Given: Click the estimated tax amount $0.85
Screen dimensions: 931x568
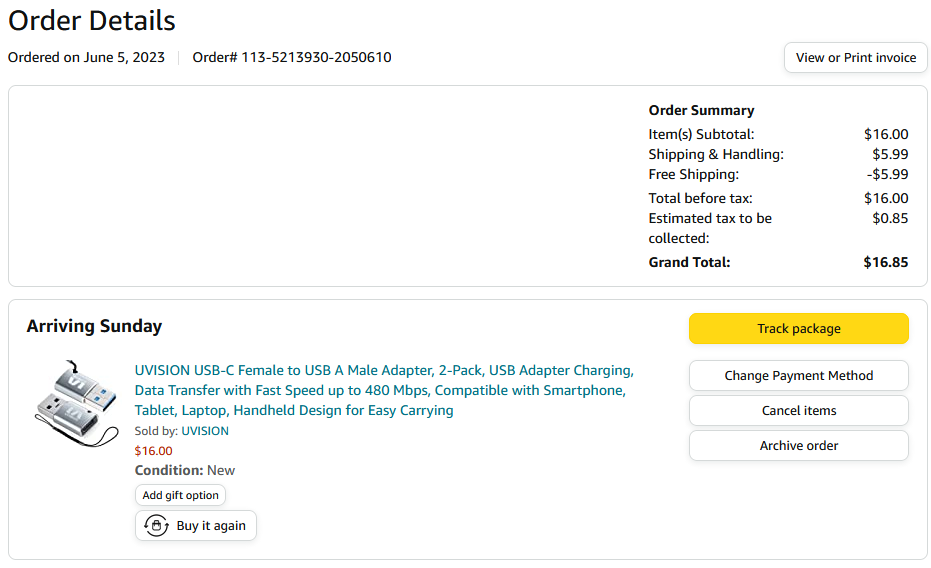Looking at the screenshot, I should pyautogui.click(x=890, y=218).
